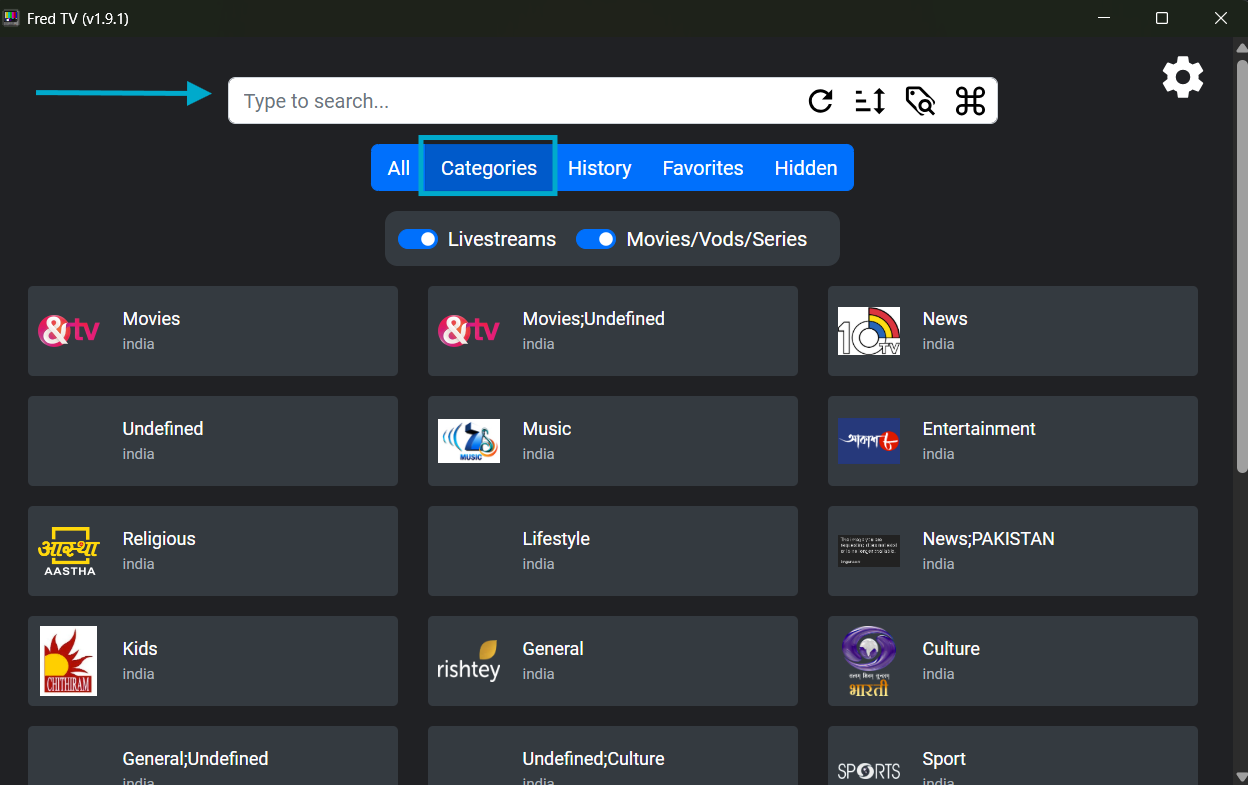This screenshot has width=1248, height=785.
Task: Click the Movies category title text
Action: [x=151, y=319]
